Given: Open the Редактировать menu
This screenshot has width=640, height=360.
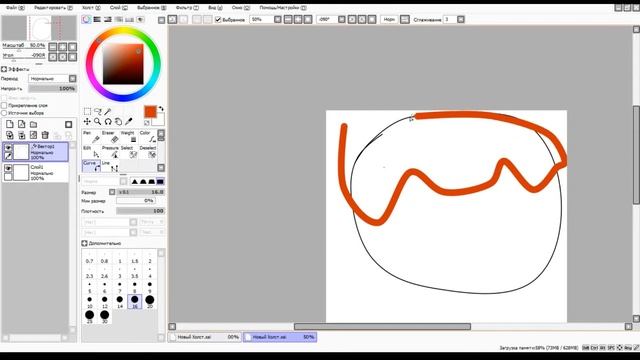Looking at the screenshot, I should click(53, 8).
